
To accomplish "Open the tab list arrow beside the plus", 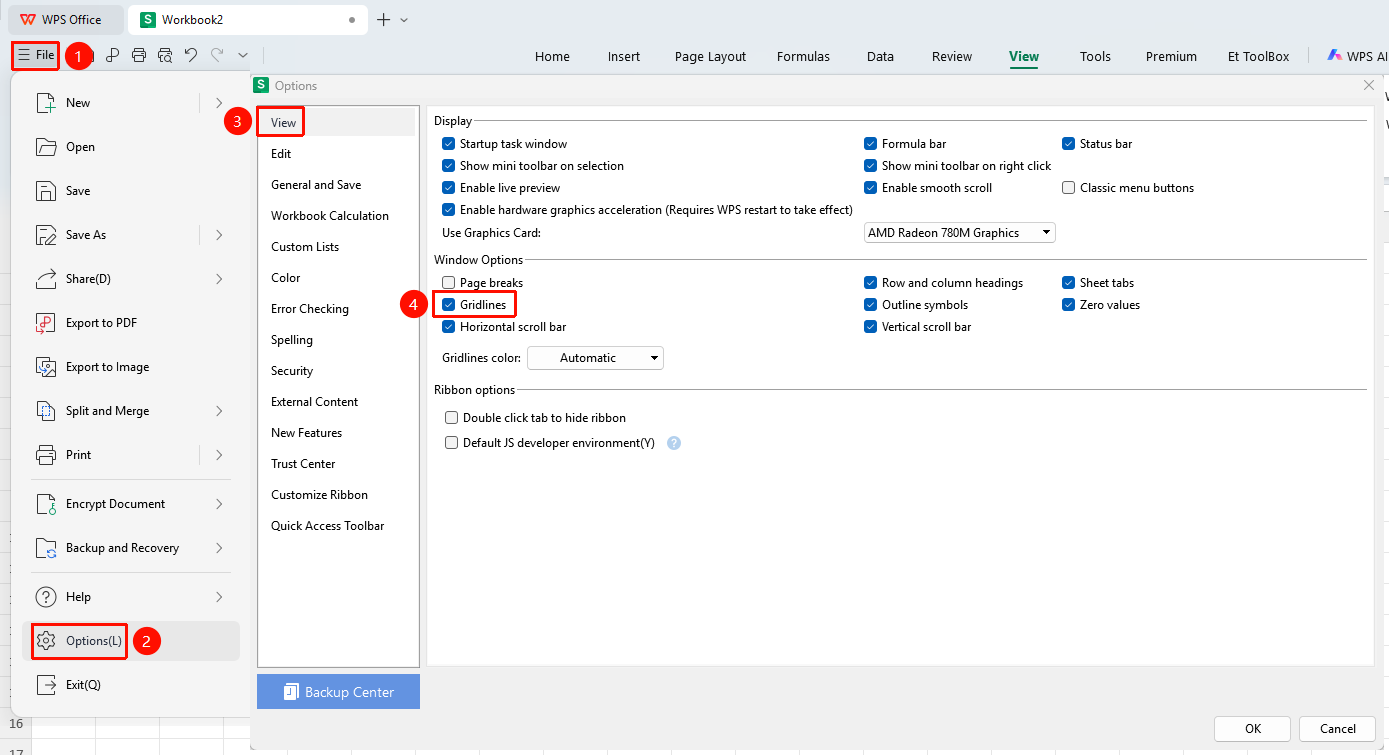I will pyautogui.click(x=404, y=19).
